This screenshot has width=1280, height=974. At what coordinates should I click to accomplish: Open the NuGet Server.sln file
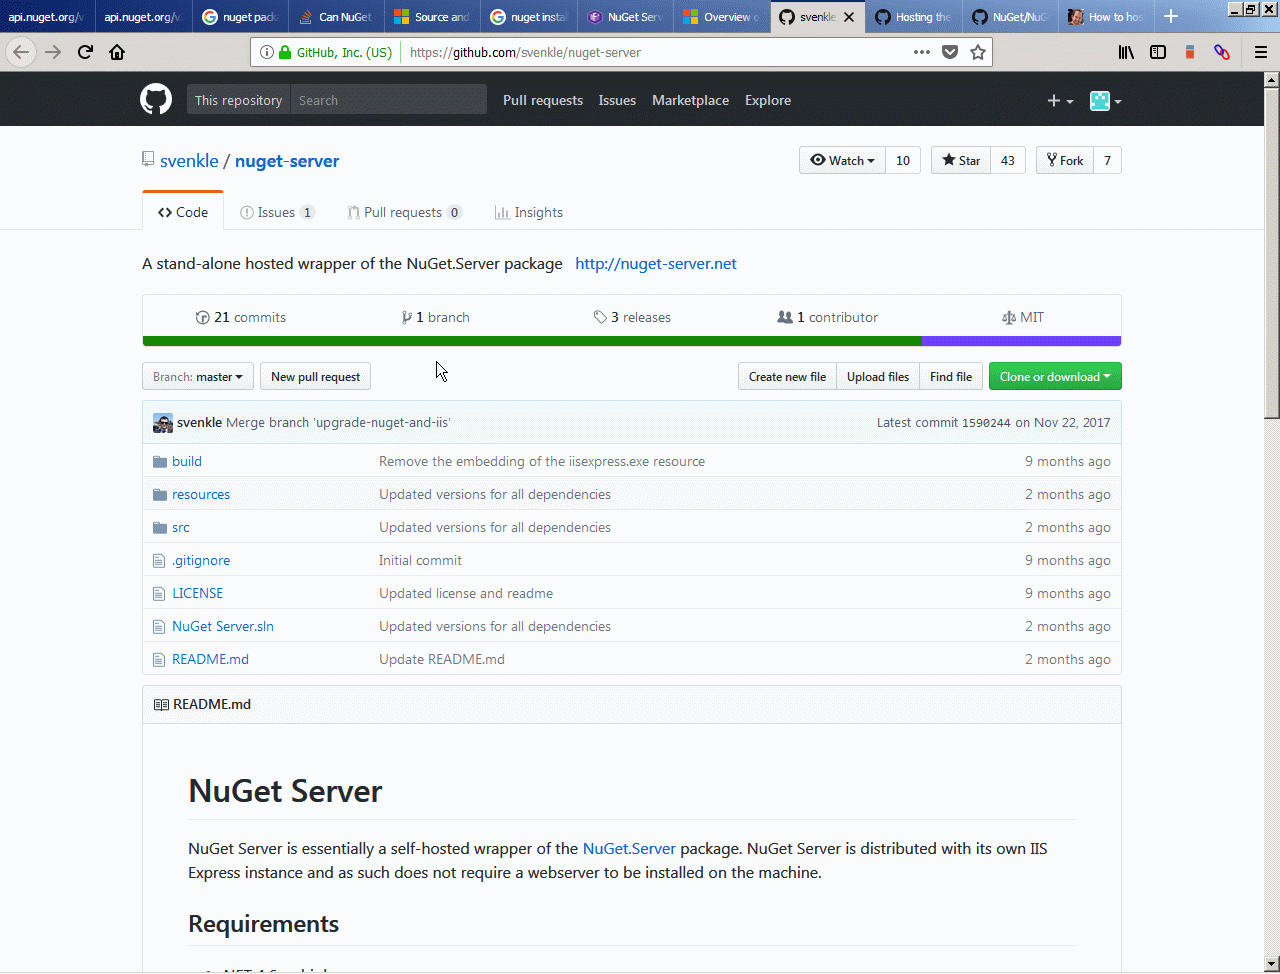(223, 626)
